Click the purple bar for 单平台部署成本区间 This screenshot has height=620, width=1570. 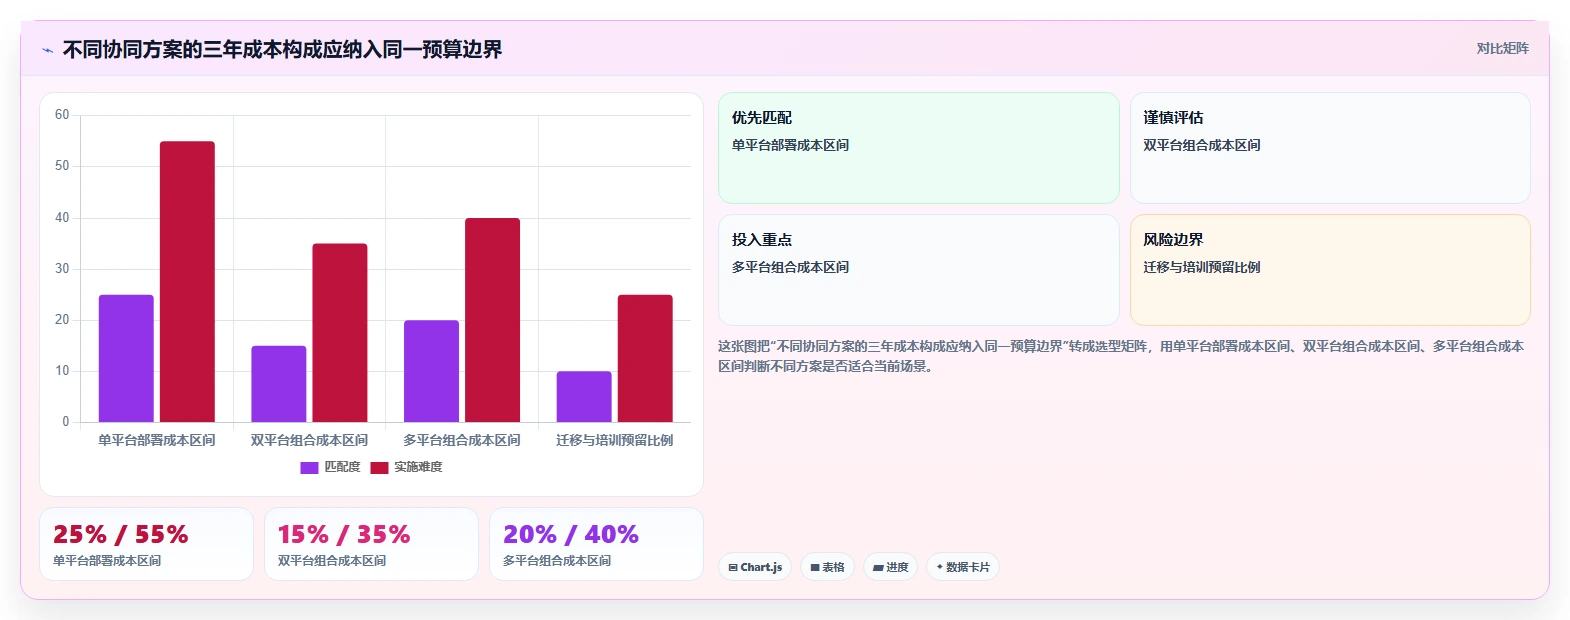(126, 358)
